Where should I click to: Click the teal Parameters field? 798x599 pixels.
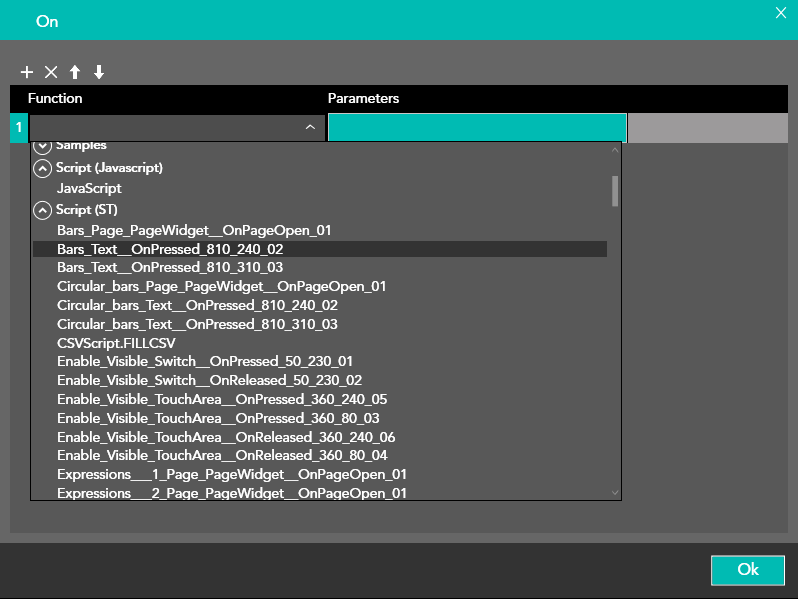tap(477, 128)
